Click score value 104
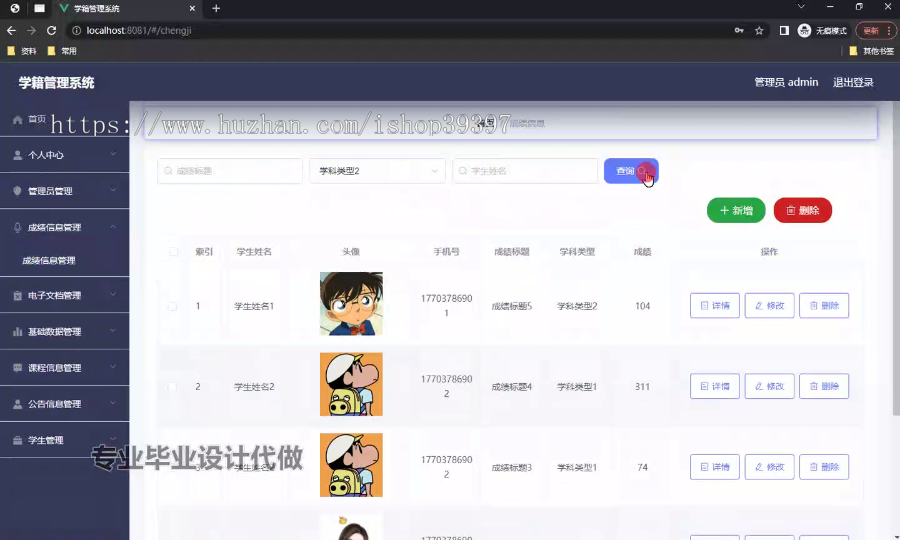The image size is (900, 540). click(x=642, y=306)
